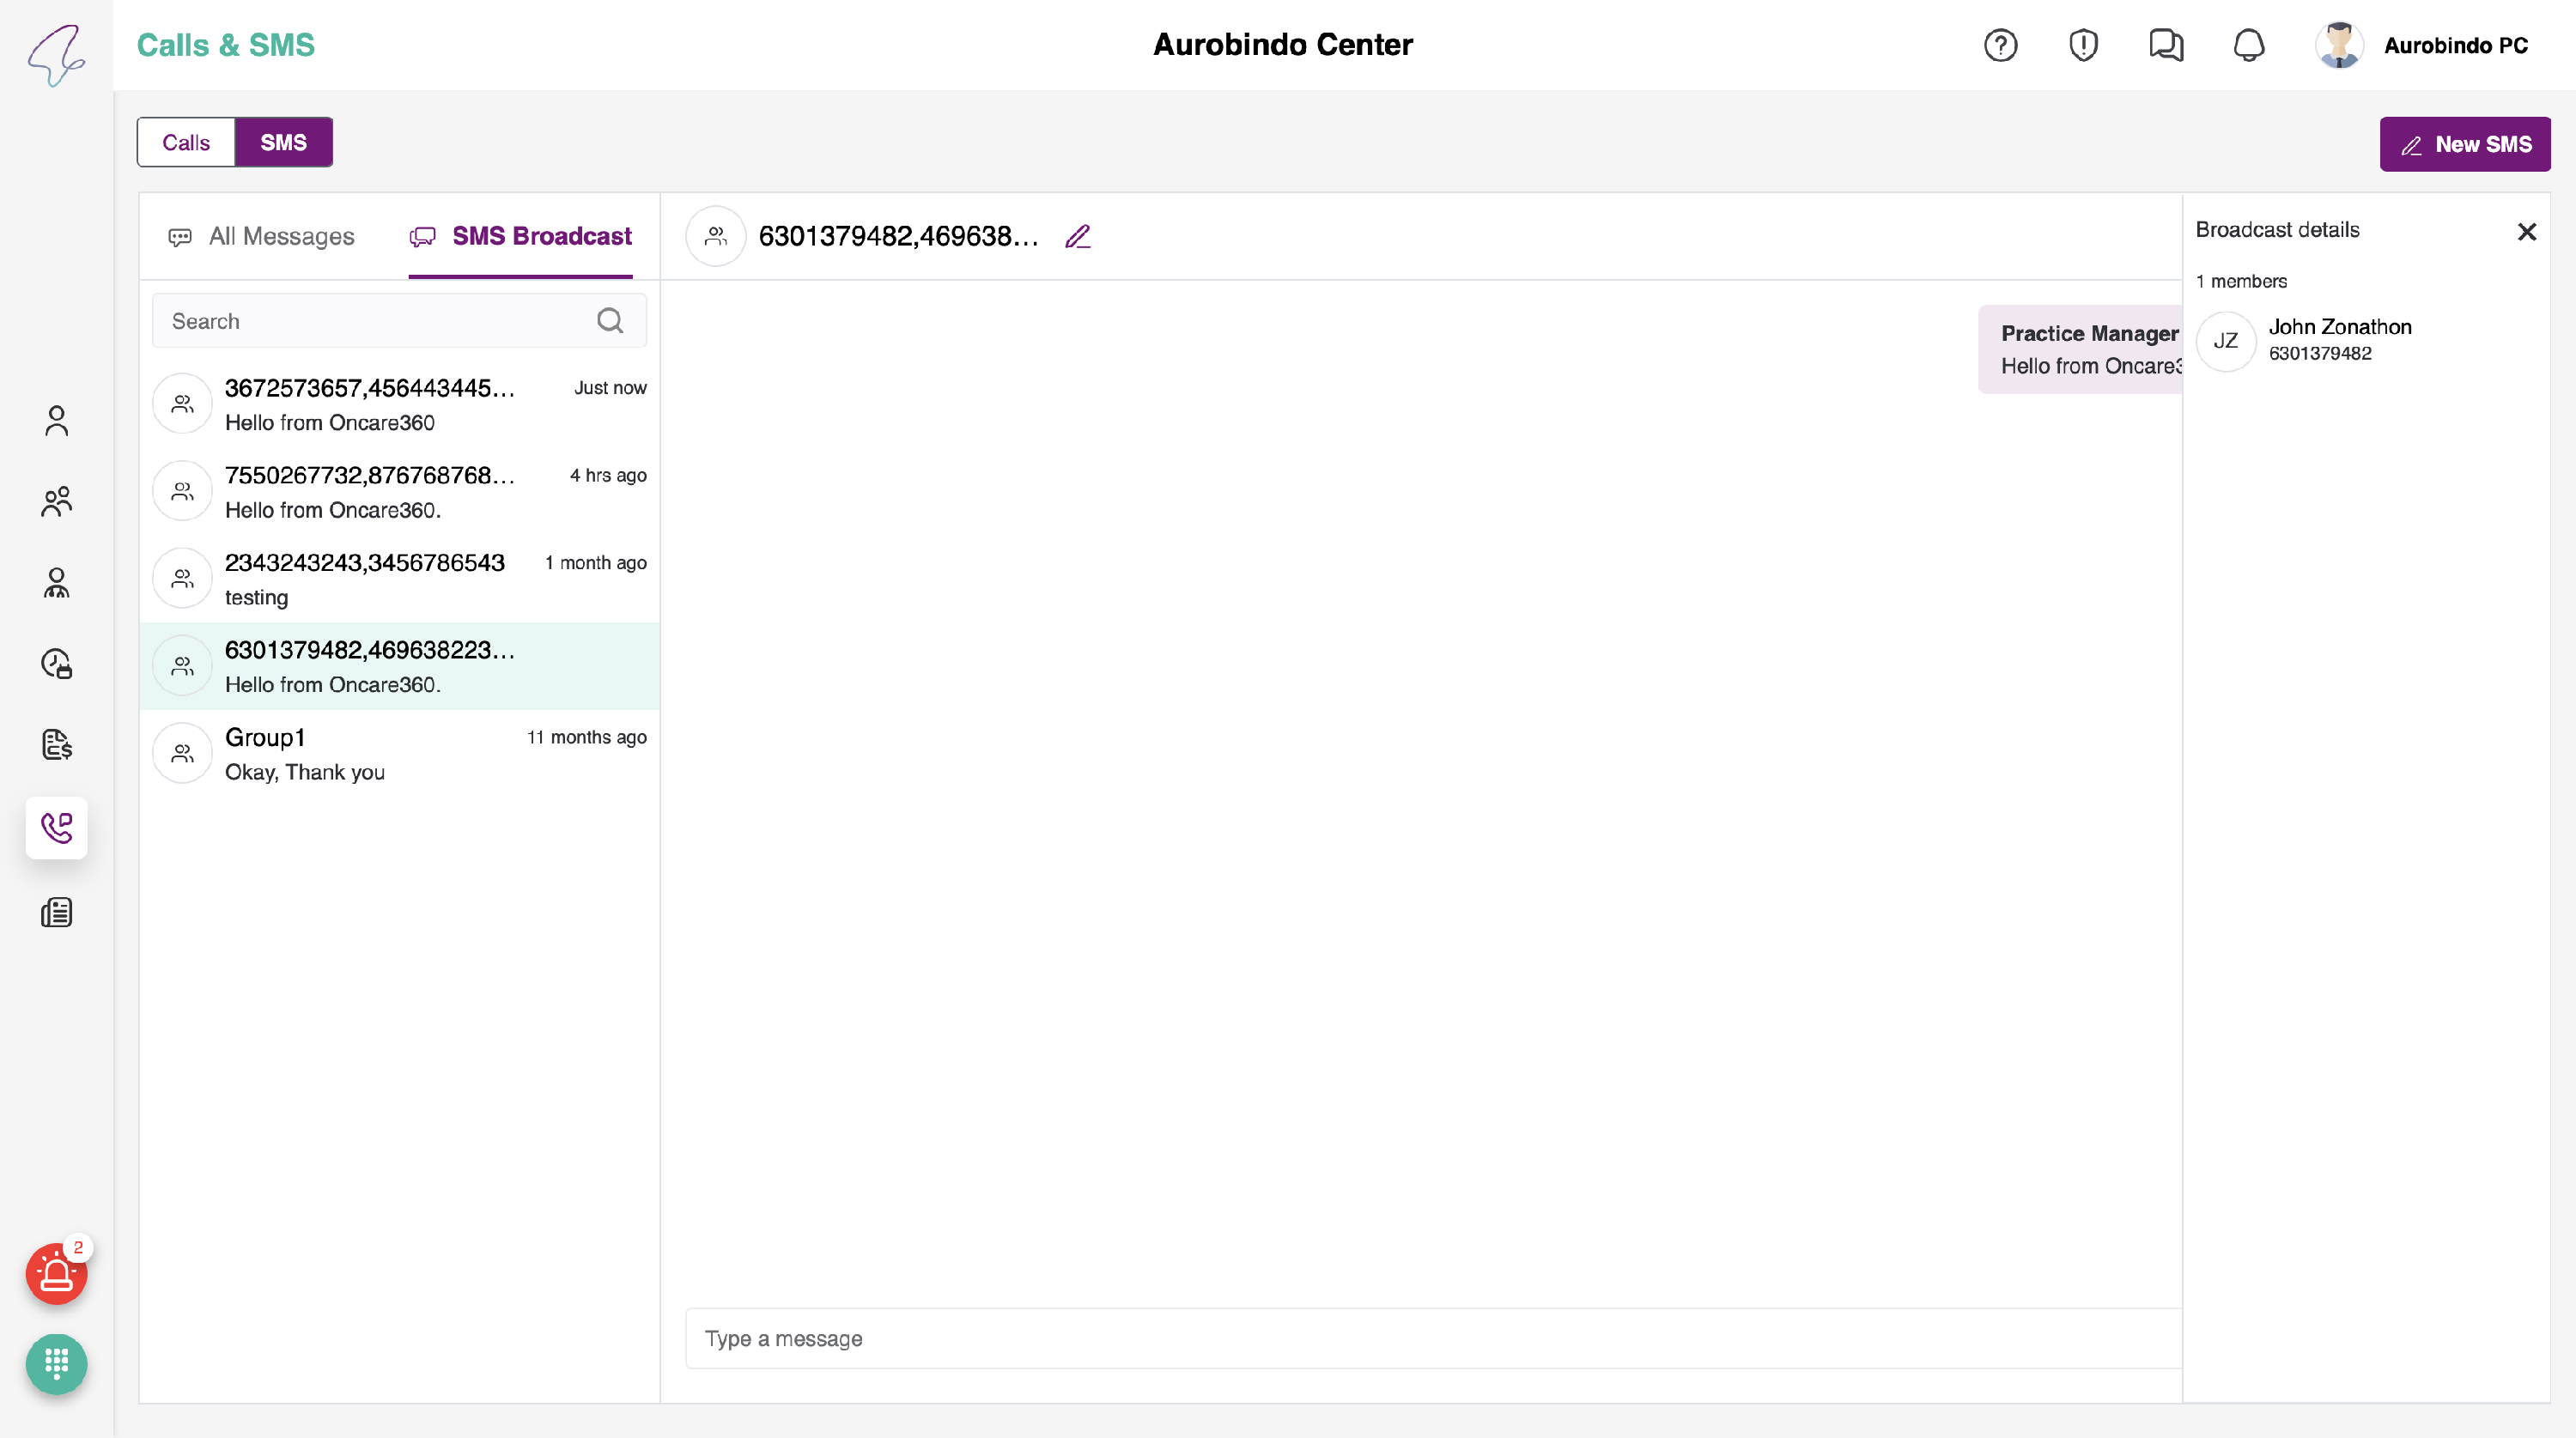
Task: Click the help question mark icon
Action: (x=2000, y=45)
